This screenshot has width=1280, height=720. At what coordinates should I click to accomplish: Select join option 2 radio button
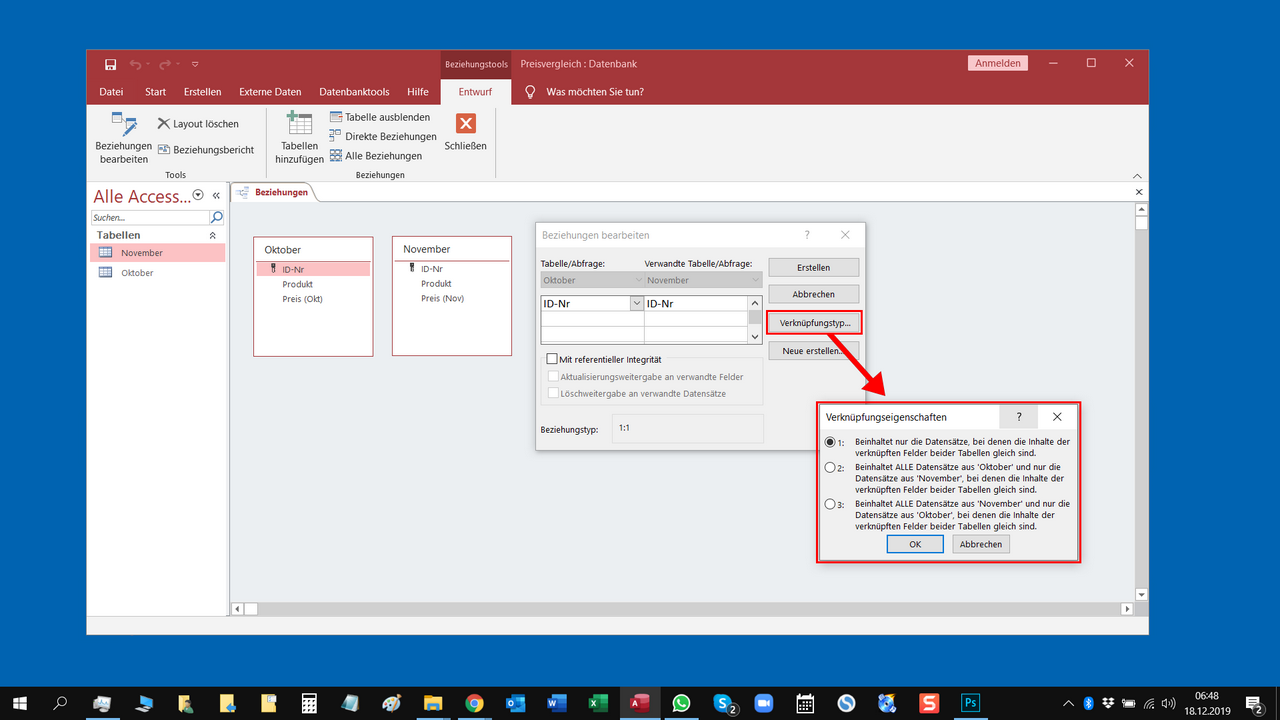pyautogui.click(x=829, y=467)
